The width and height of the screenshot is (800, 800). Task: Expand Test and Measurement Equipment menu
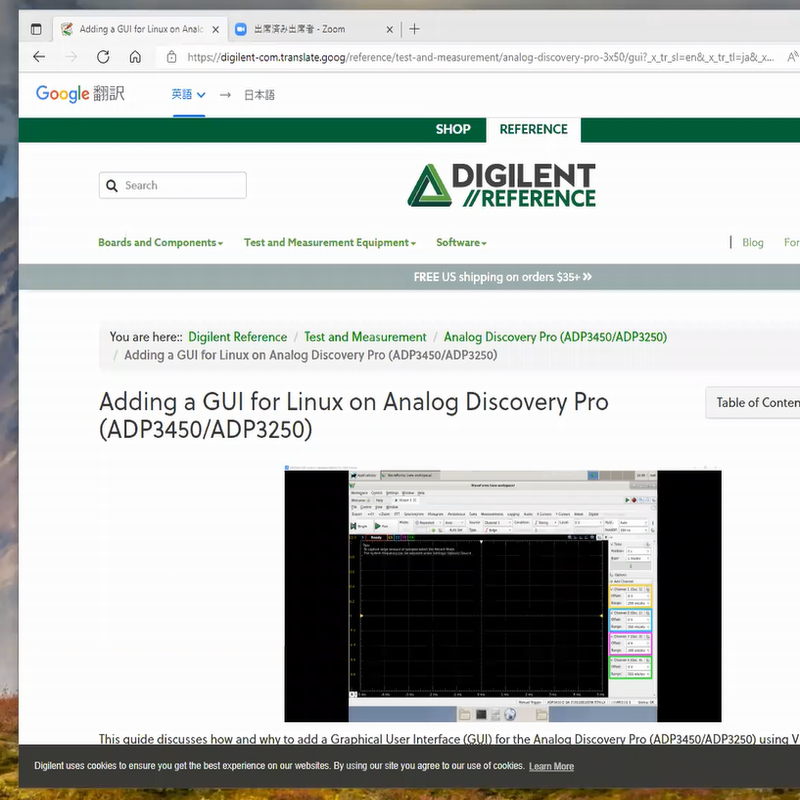tap(329, 243)
